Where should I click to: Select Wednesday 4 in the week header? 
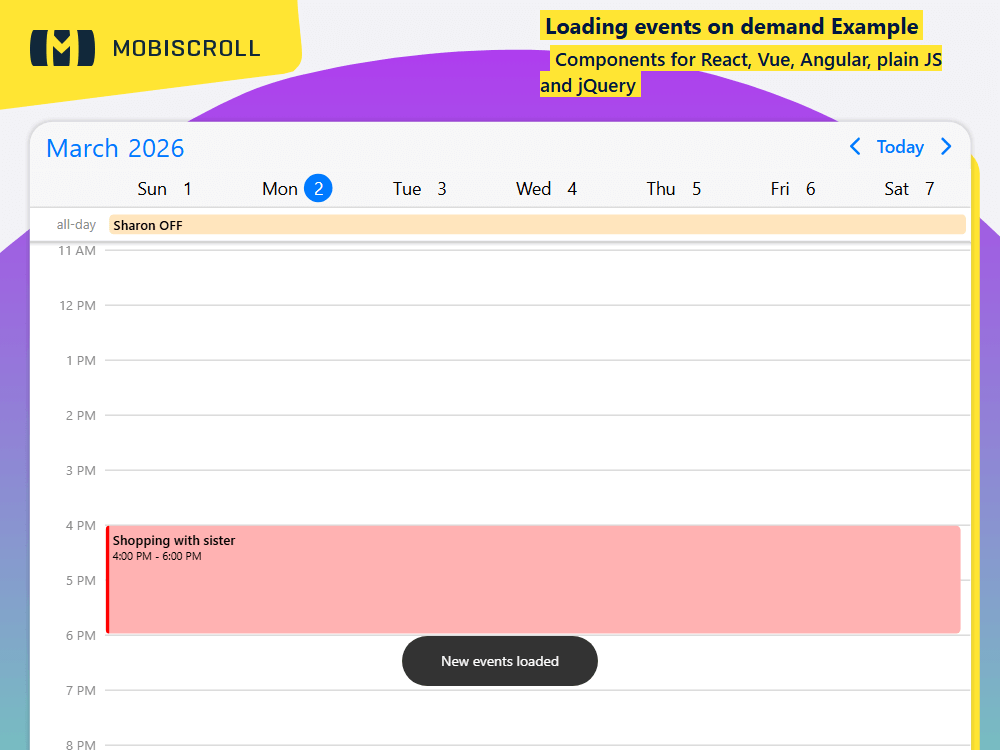point(546,188)
